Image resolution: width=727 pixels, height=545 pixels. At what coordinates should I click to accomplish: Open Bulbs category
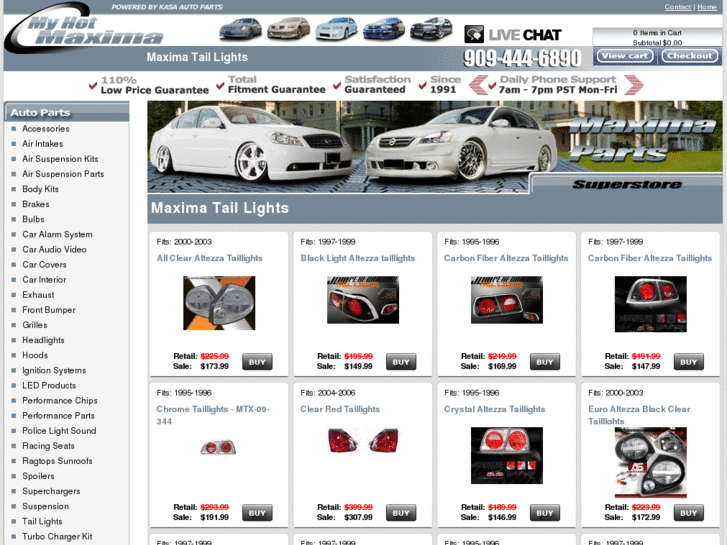pos(33,219)
